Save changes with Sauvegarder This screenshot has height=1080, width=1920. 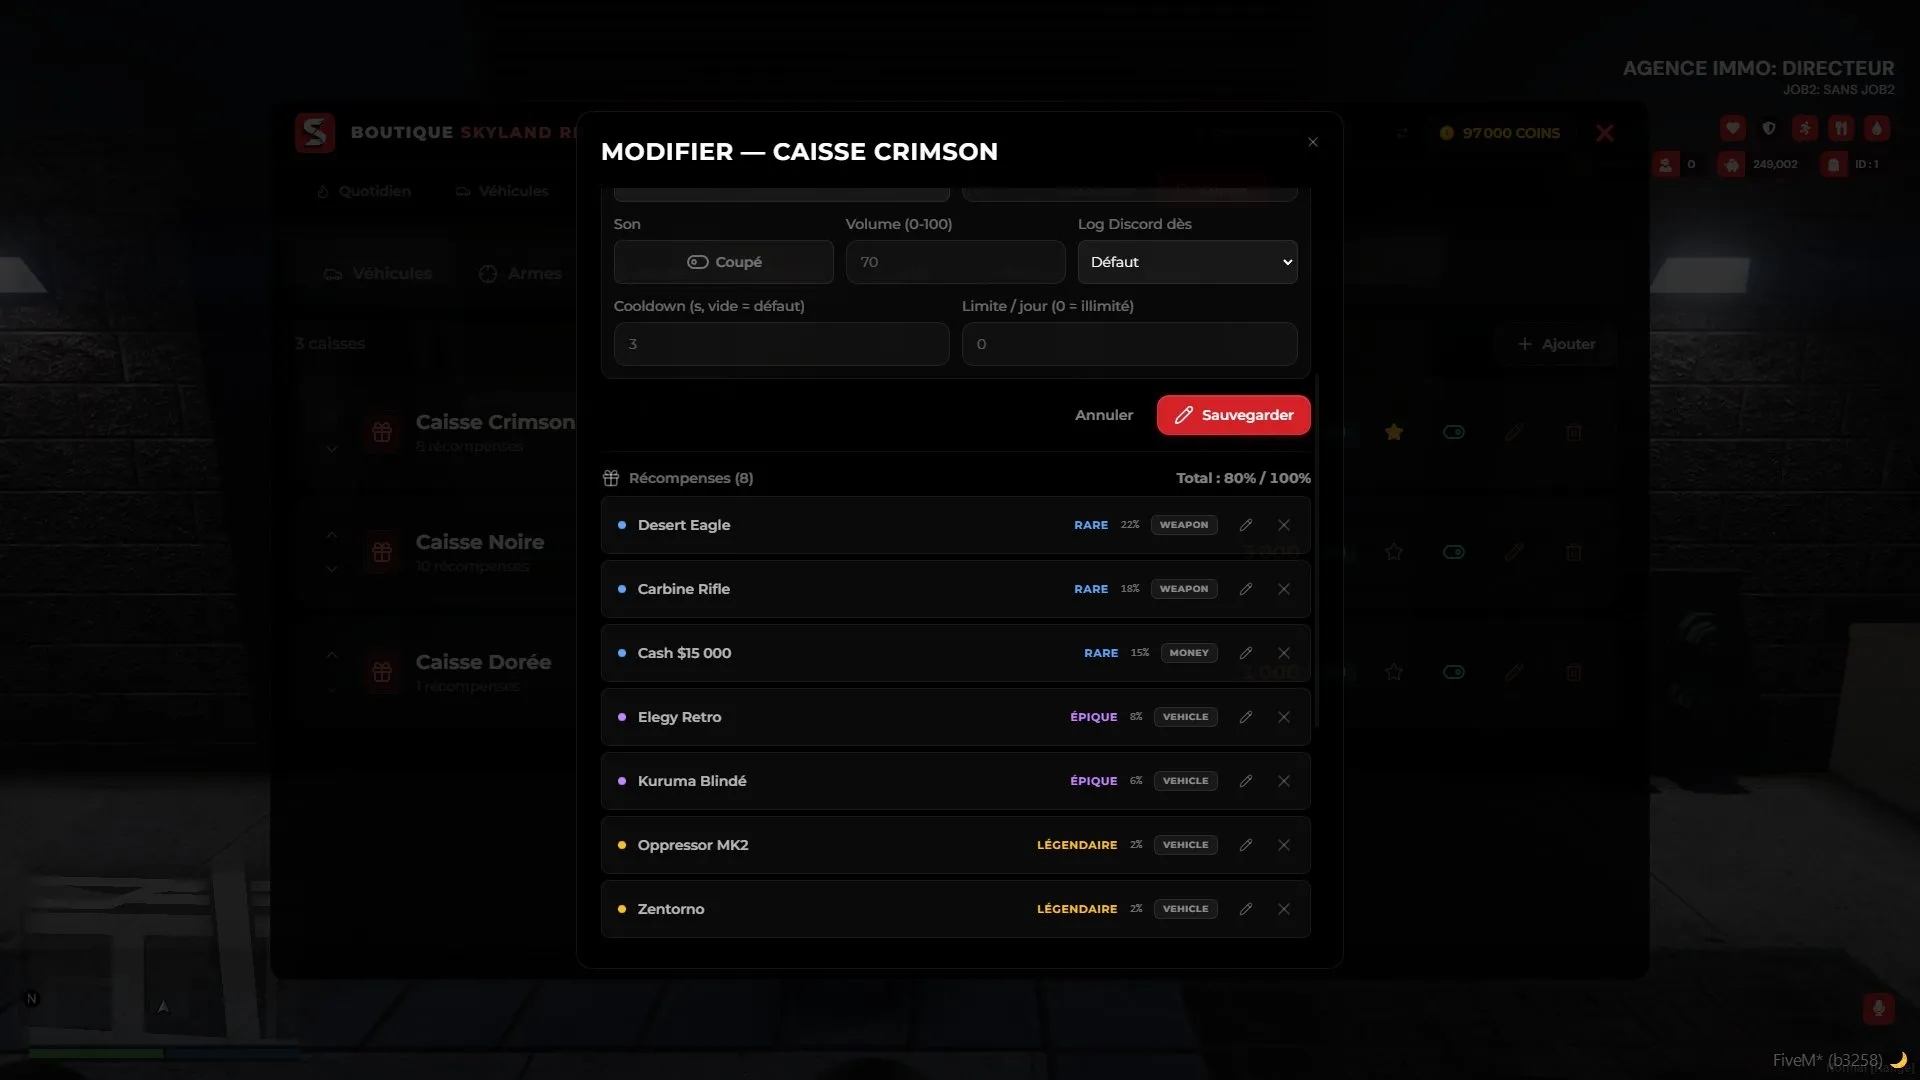click(1234, 415)
